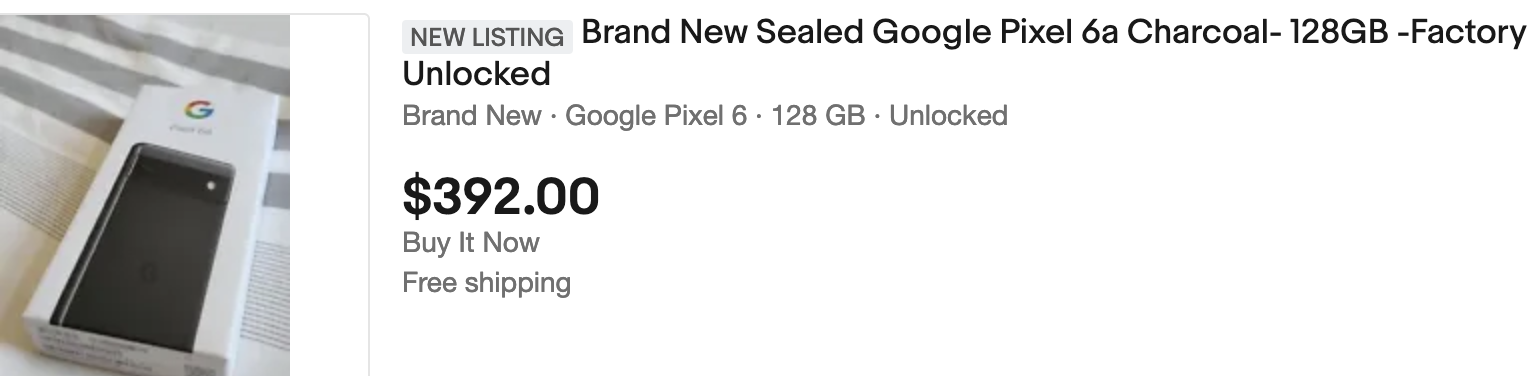Open the Brand New Sealed Google Pixel 6a listing title

(963, 53)
